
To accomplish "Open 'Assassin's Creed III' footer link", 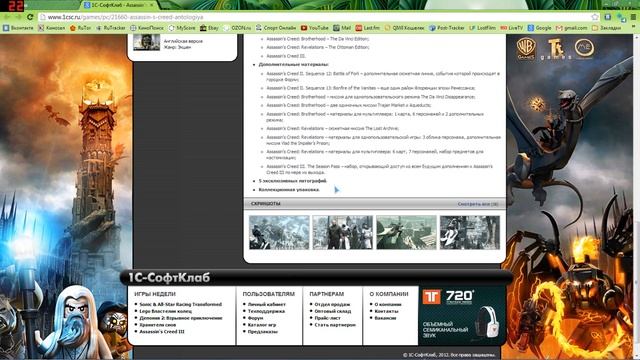I will click(x=162, y=332).
